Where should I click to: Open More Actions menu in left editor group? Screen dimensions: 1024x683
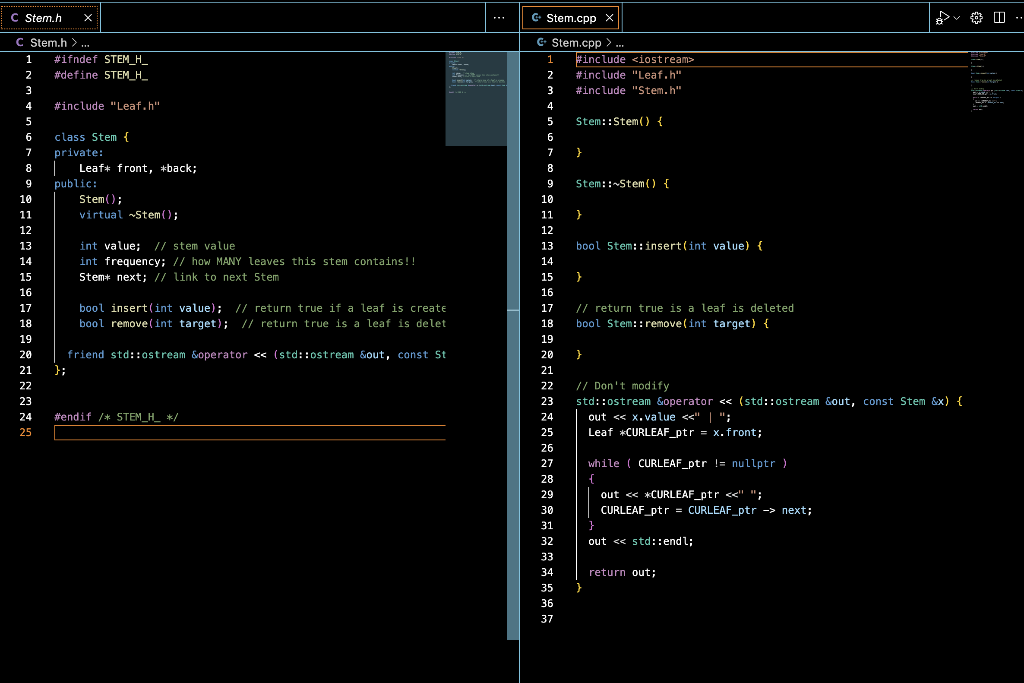(x=499, y=18)
